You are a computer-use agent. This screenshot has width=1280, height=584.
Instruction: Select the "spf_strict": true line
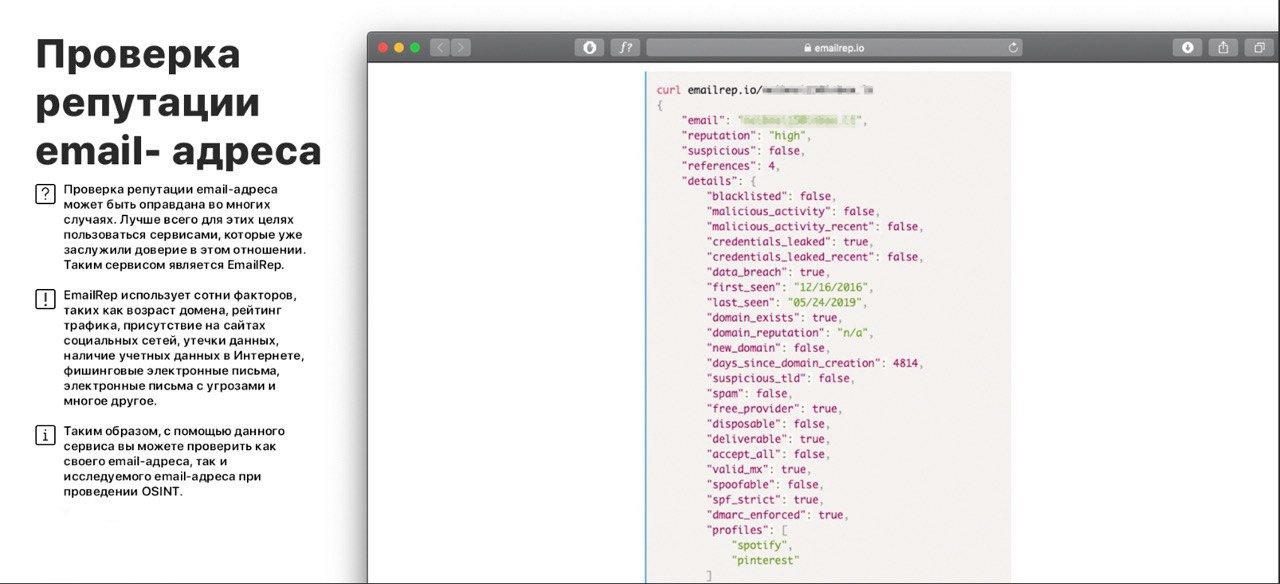tap(765, 499)
